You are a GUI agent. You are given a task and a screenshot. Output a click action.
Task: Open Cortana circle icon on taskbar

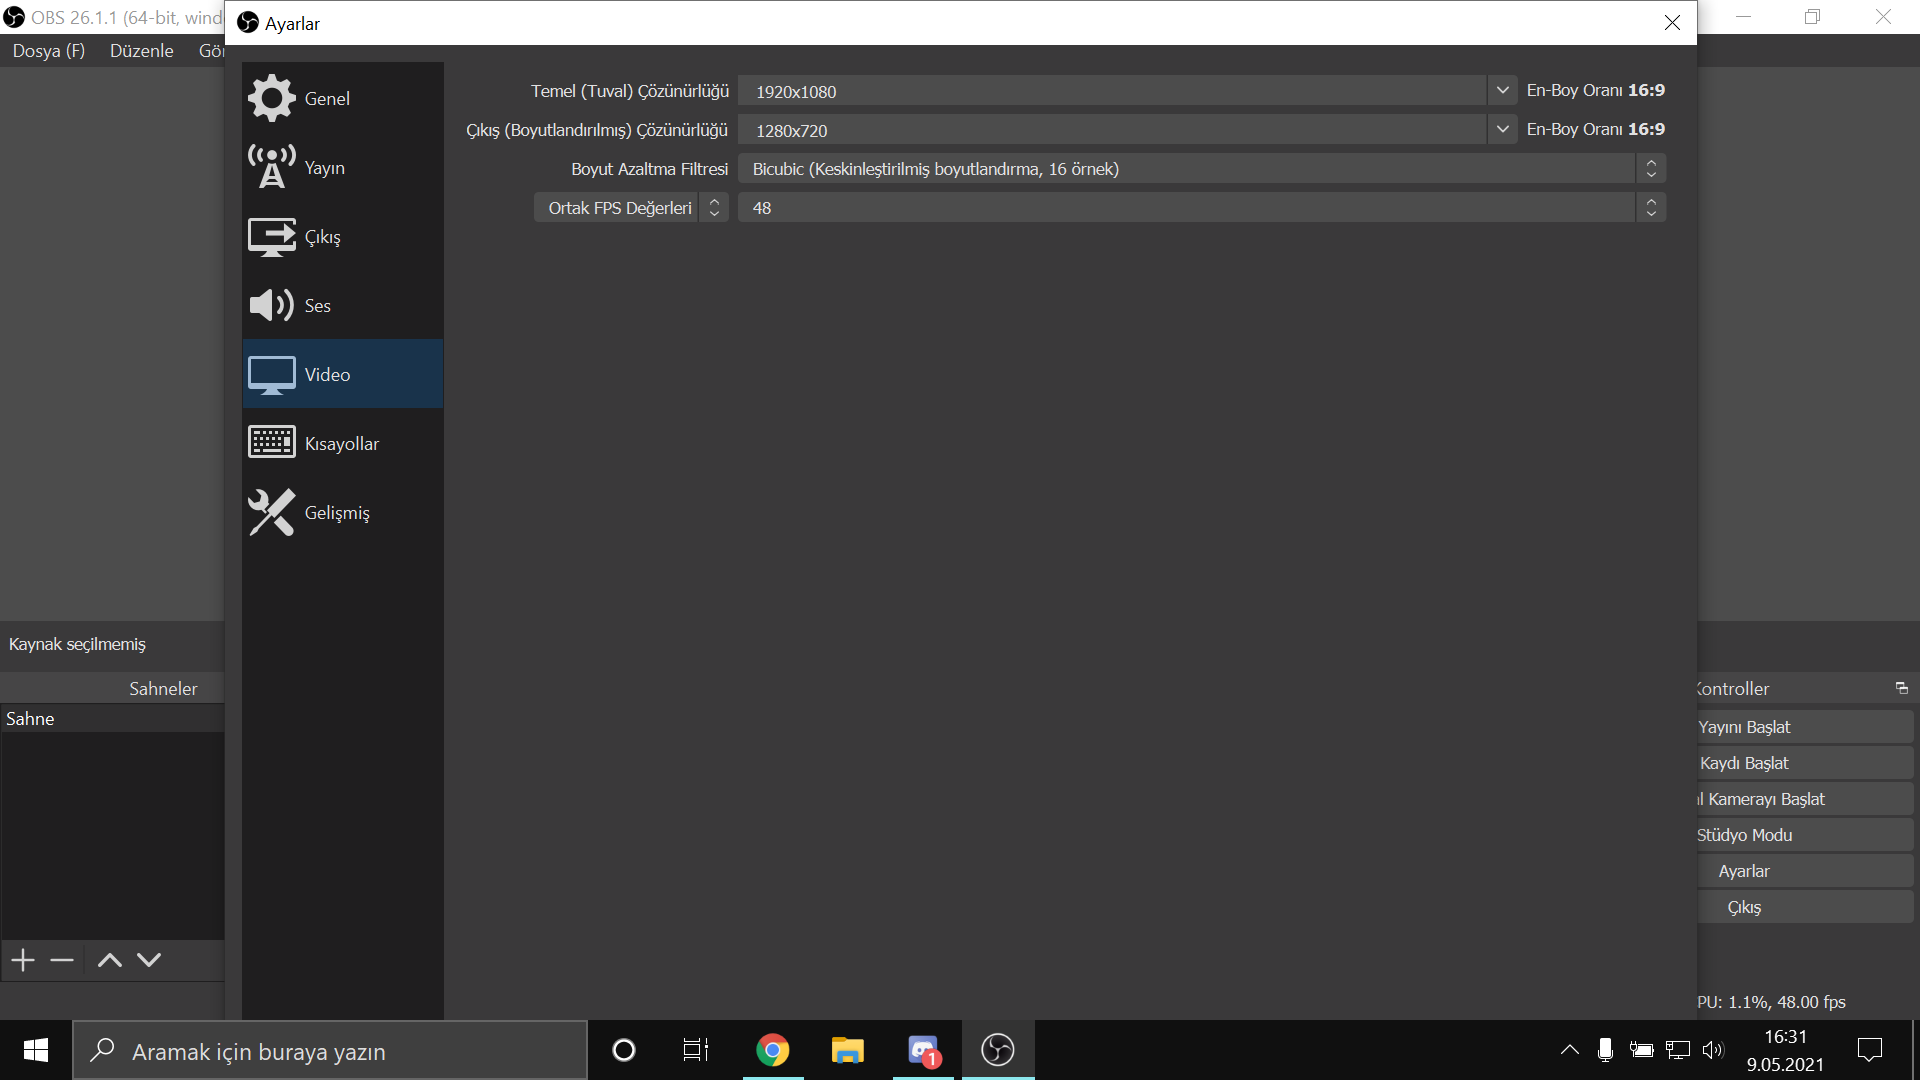[624, 1050]
